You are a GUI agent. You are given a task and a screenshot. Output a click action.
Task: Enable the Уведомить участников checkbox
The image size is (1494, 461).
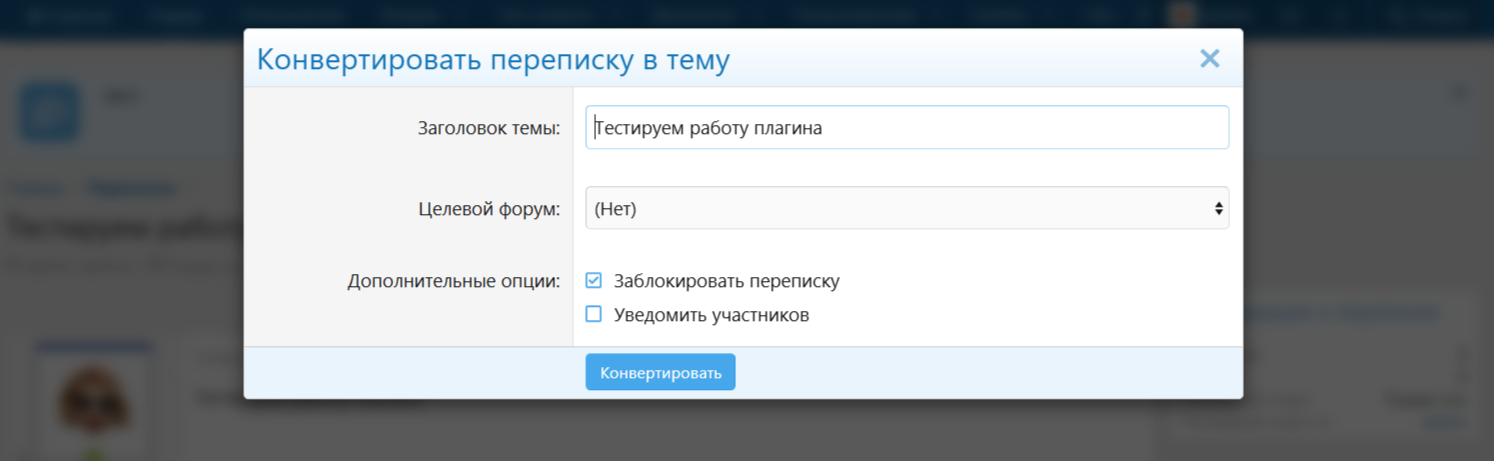[x=594, y=315]
